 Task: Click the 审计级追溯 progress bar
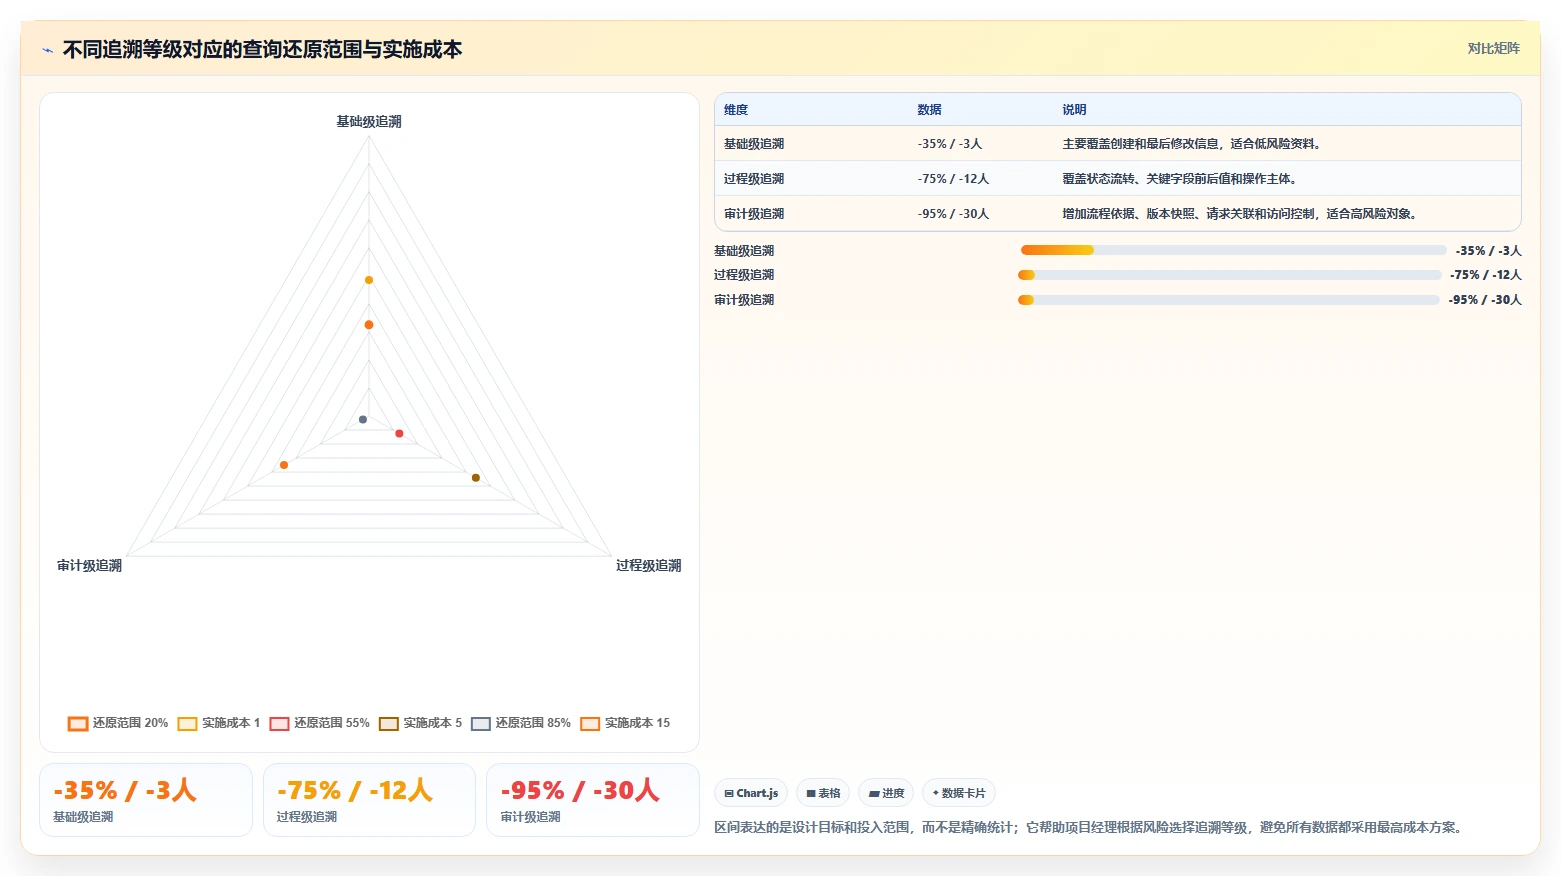pos(1228,300)
